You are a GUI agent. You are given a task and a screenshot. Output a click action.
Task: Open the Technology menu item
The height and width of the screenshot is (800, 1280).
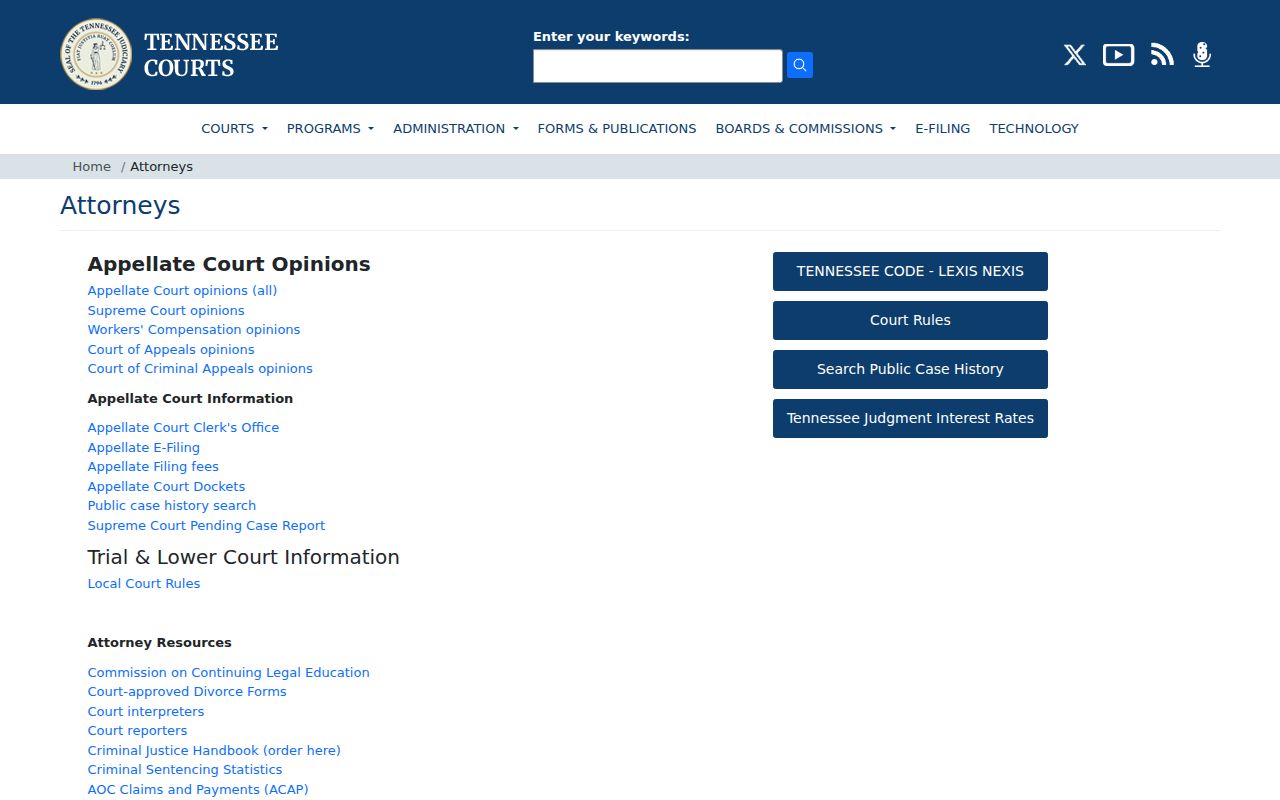1034,128
